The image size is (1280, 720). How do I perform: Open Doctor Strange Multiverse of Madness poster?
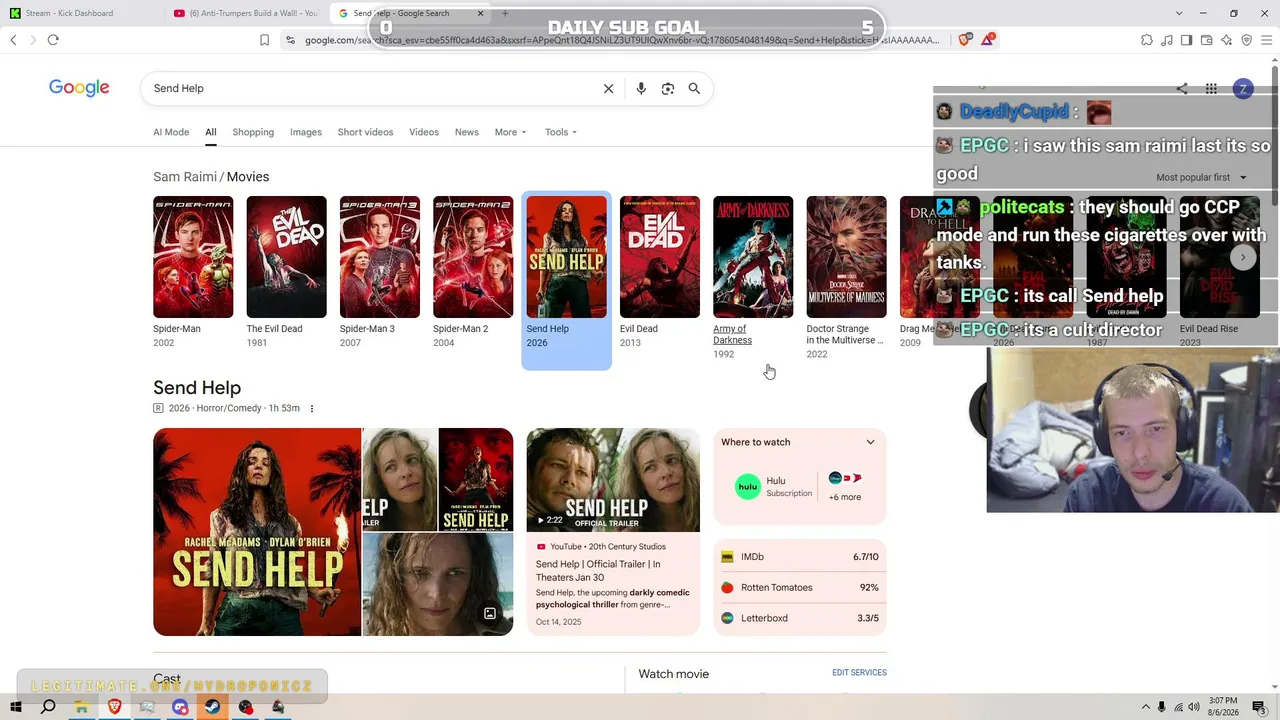coord(846,257)
